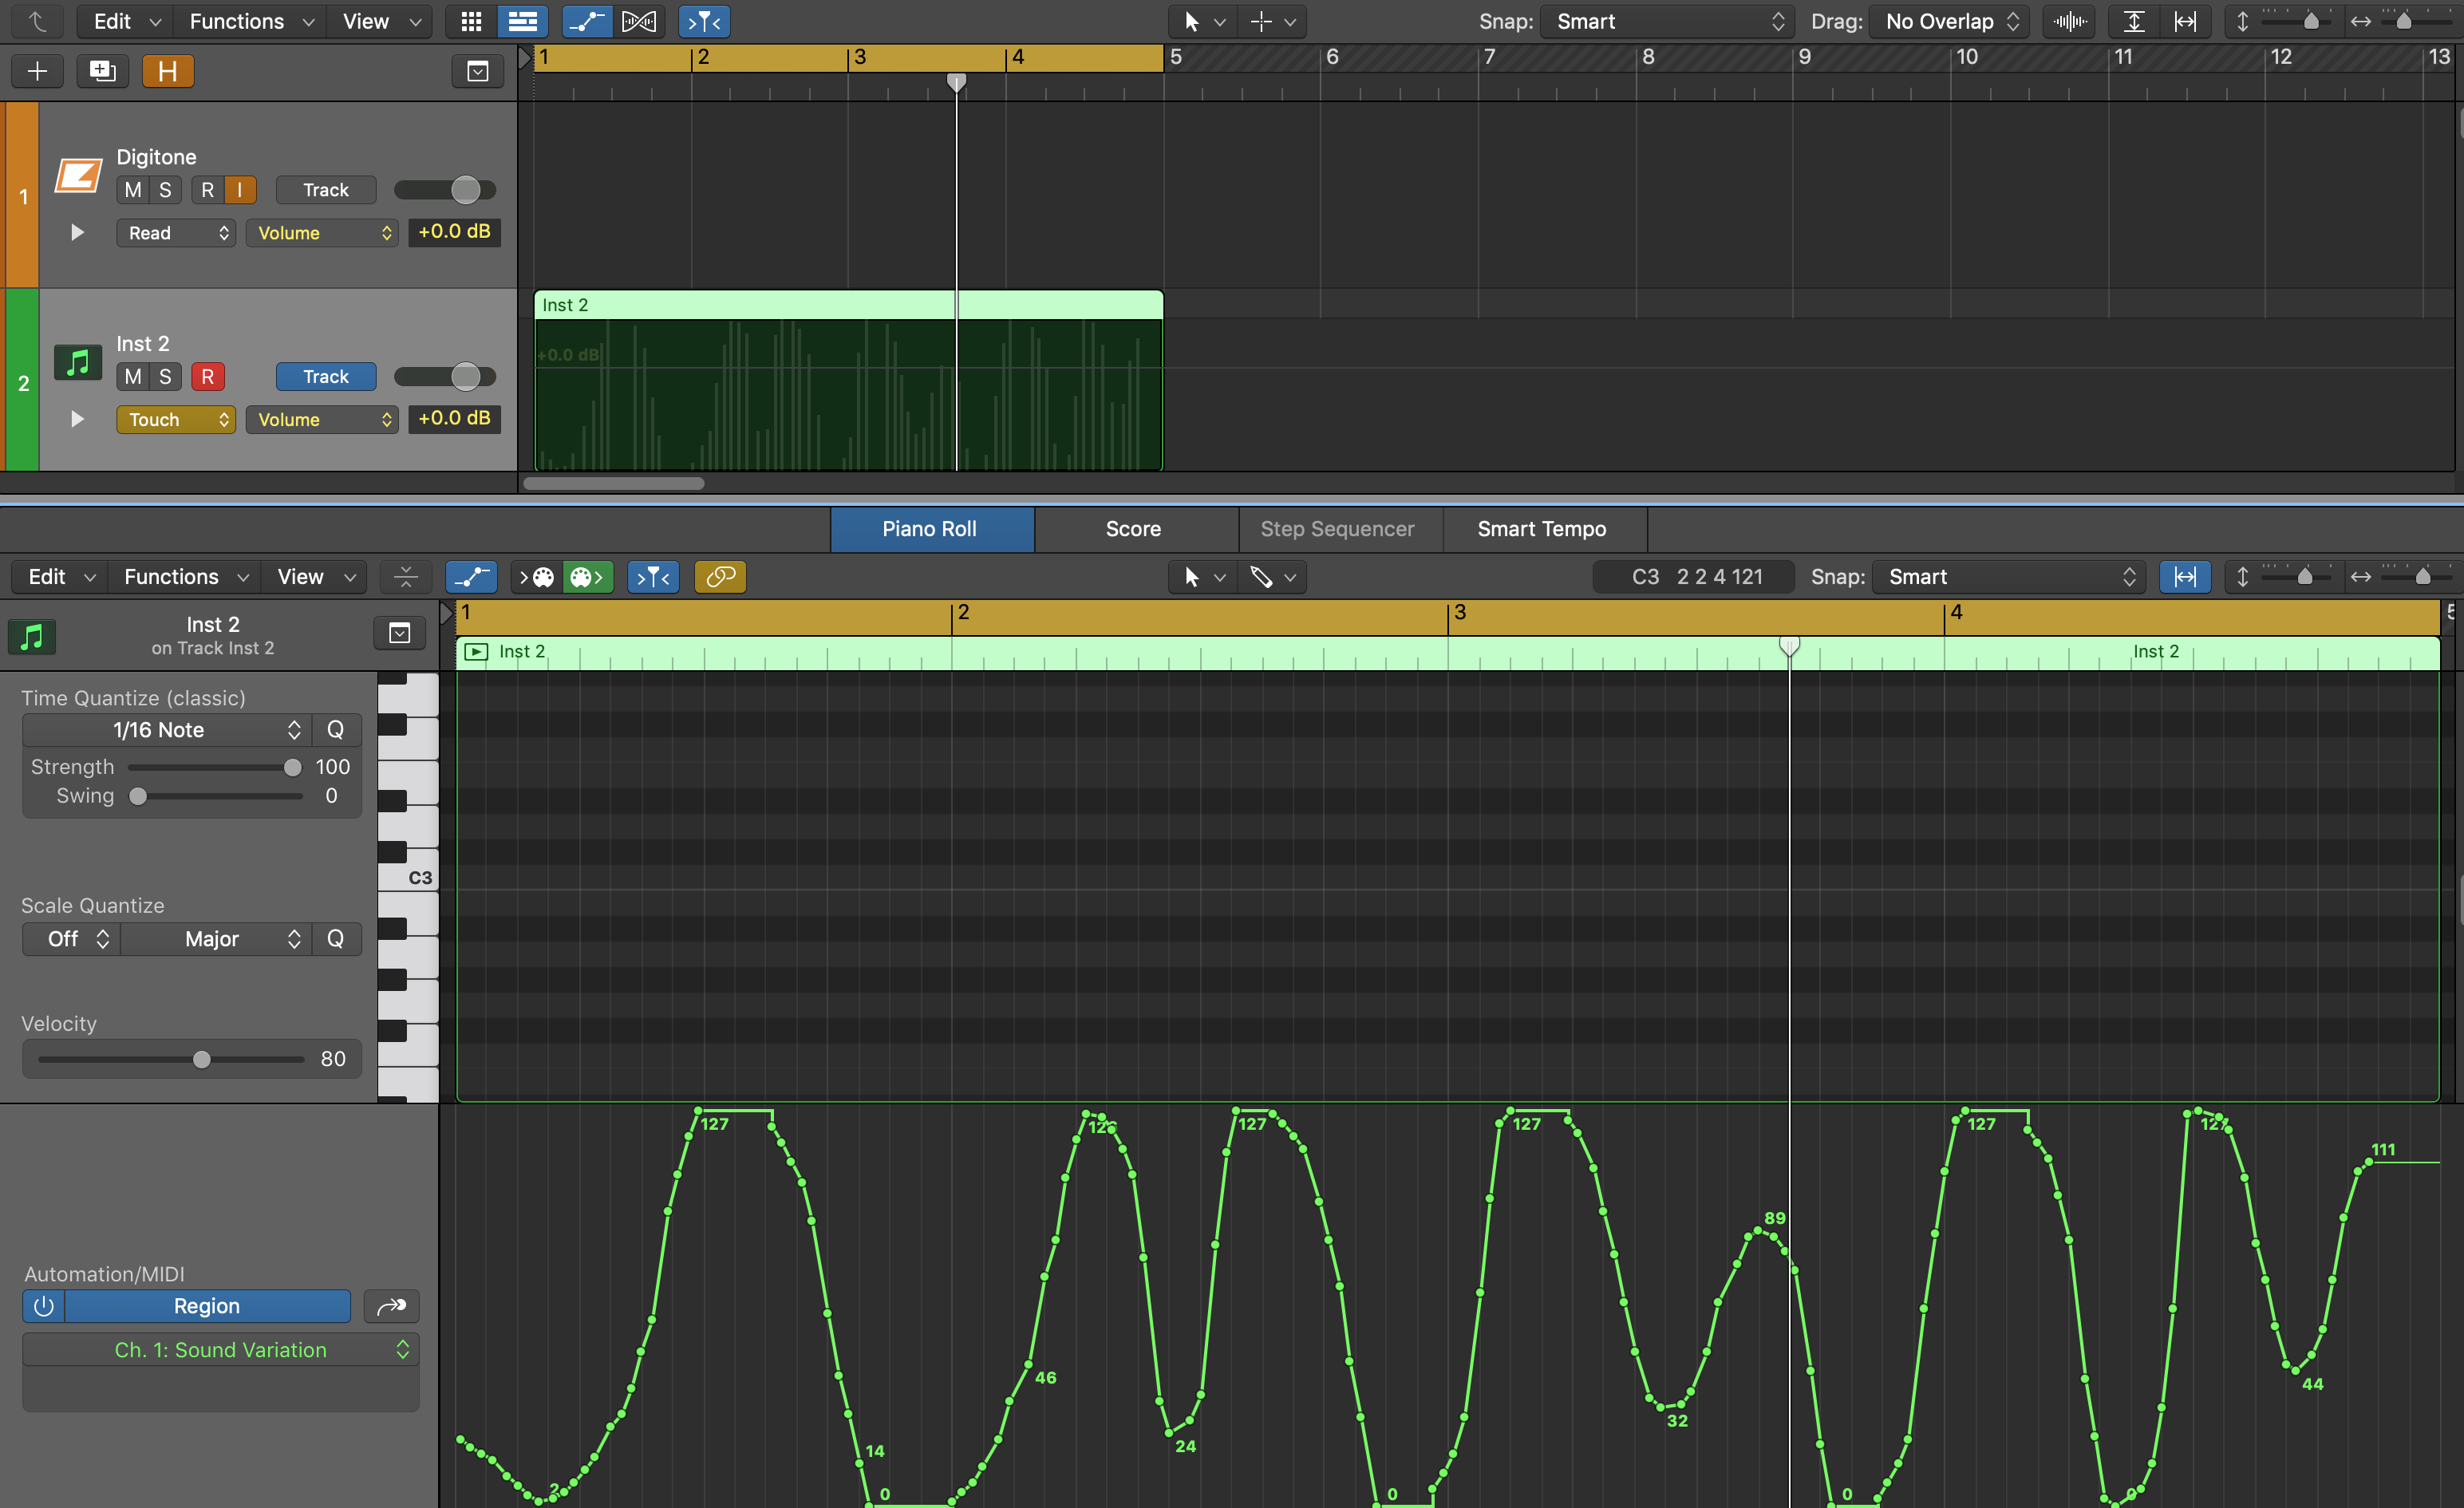
Task: Adjust the Velocity slider handle
Action: pyautogui.click(x=202, y=1059)
